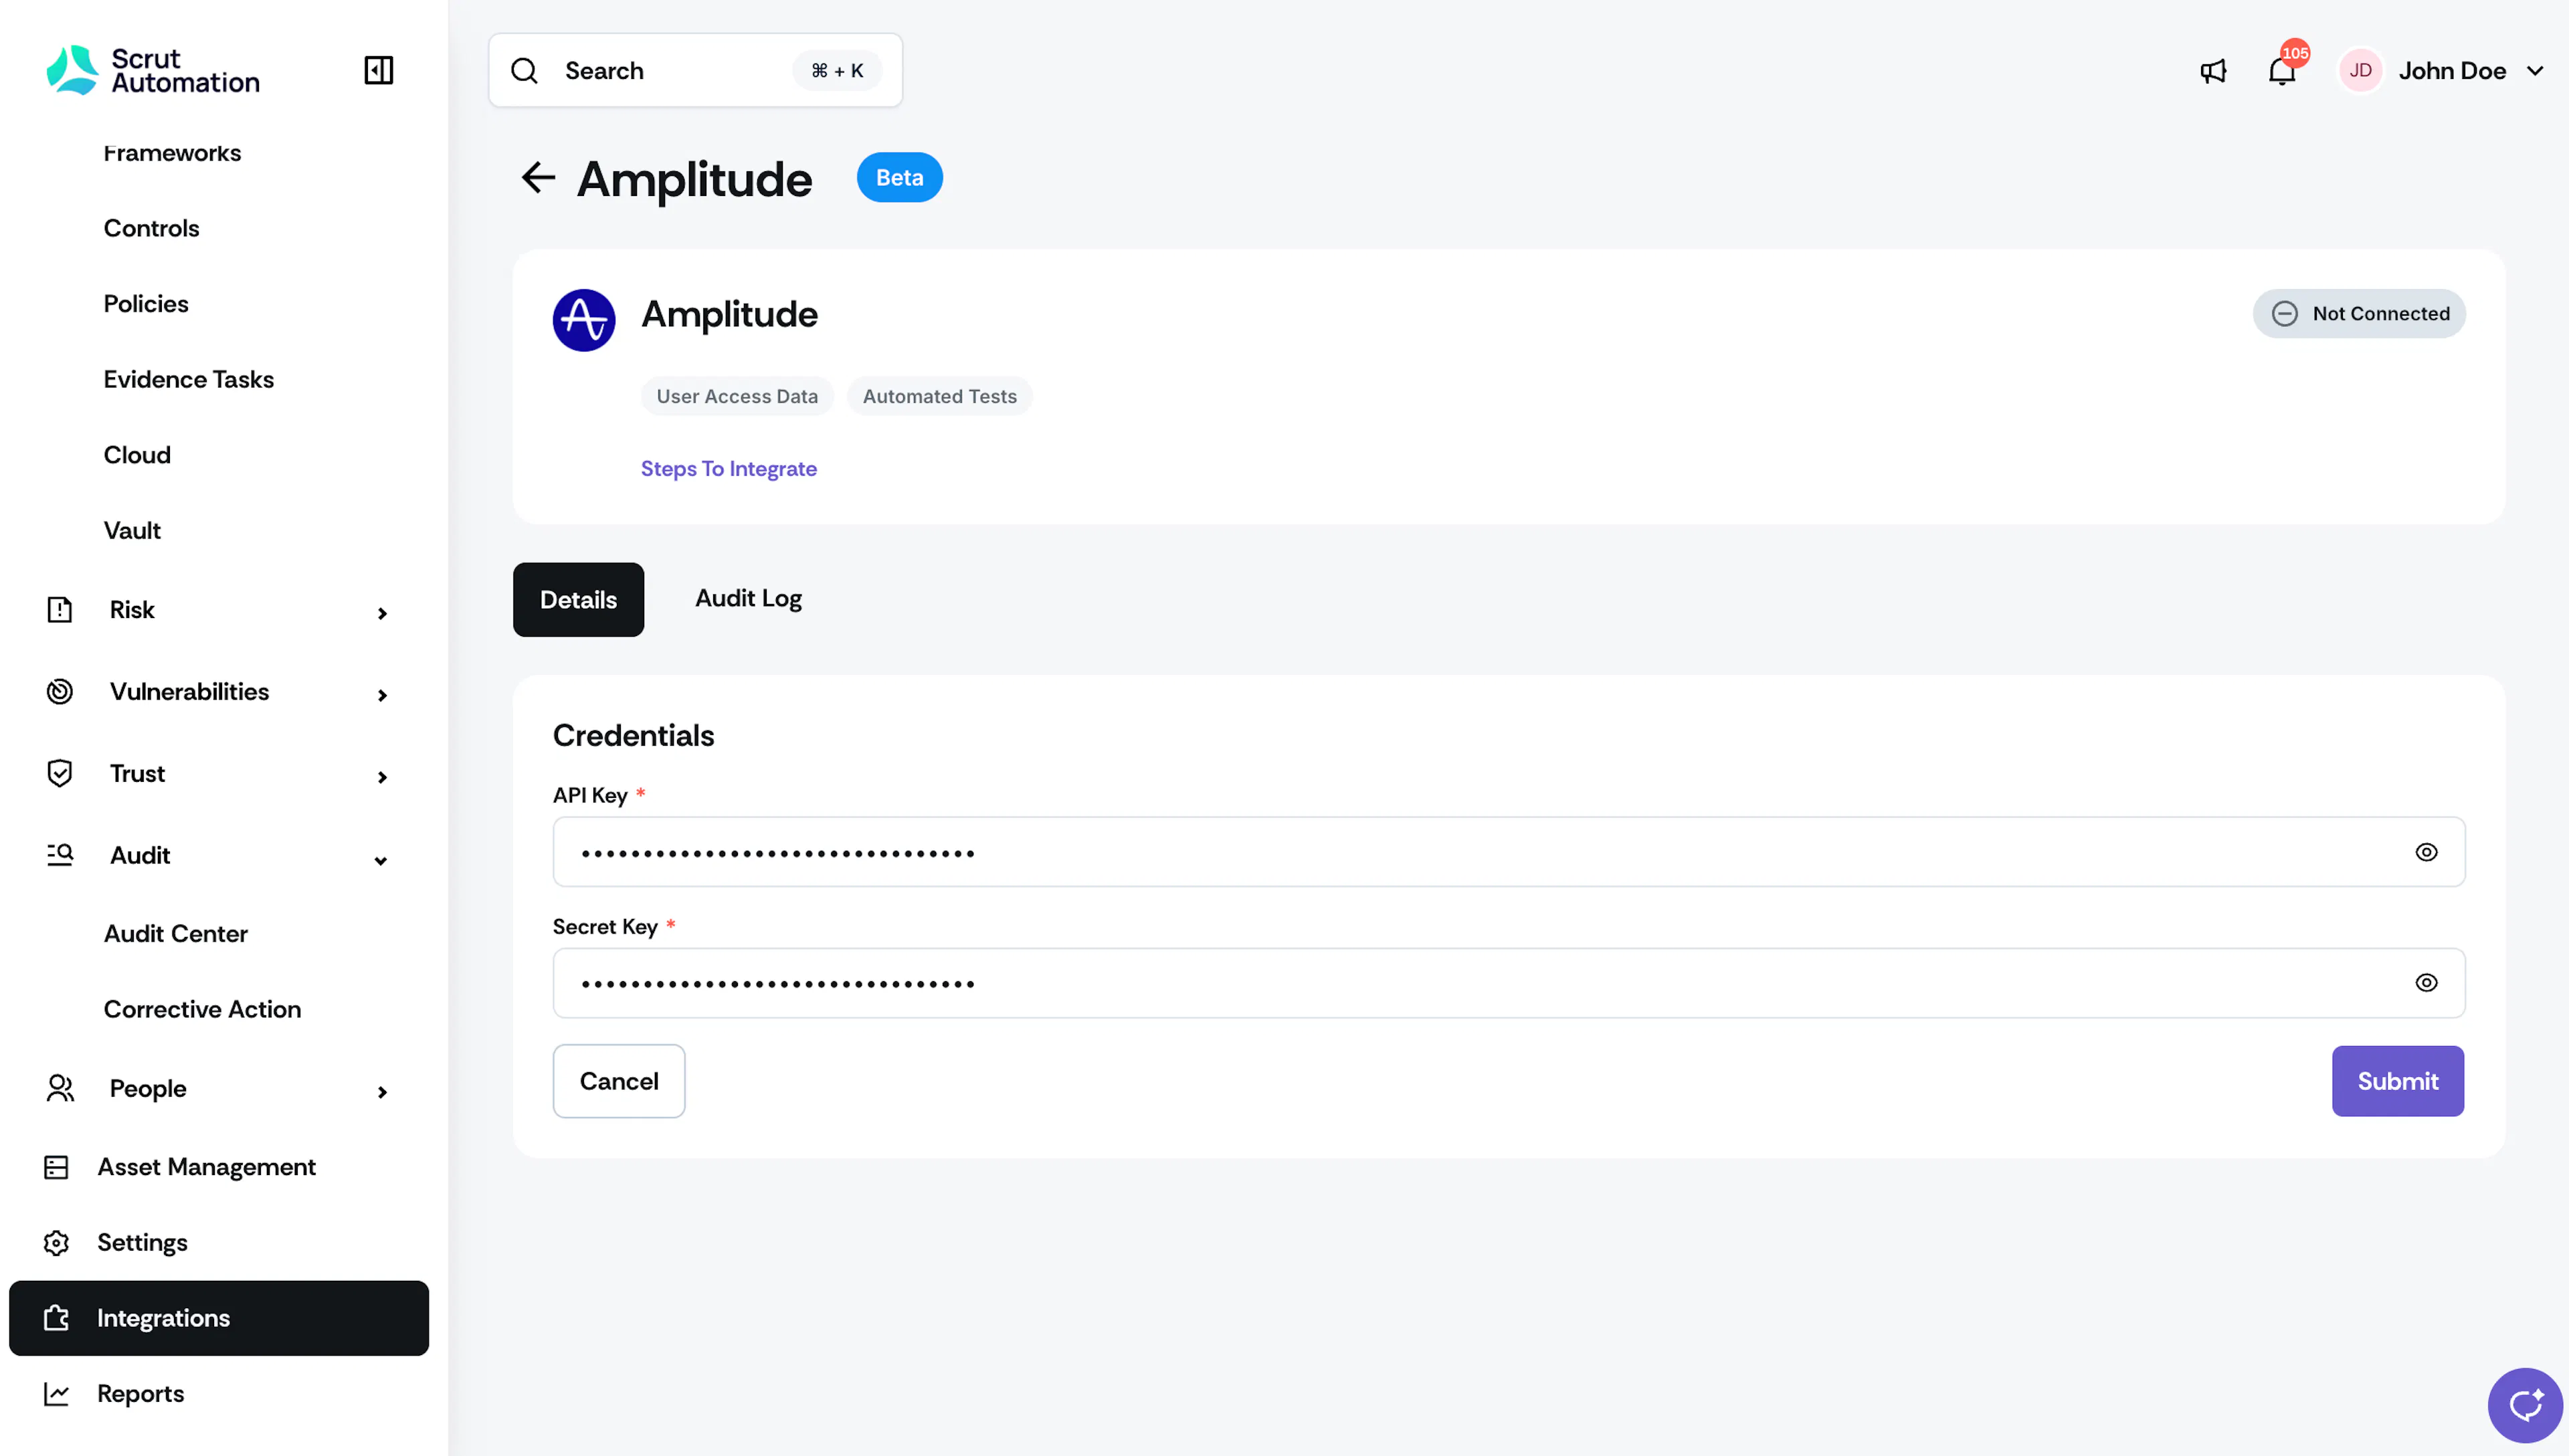Collapse the sidebar panel icon
This screenshot has height=1456, width=2569.
tap(378, 70)
